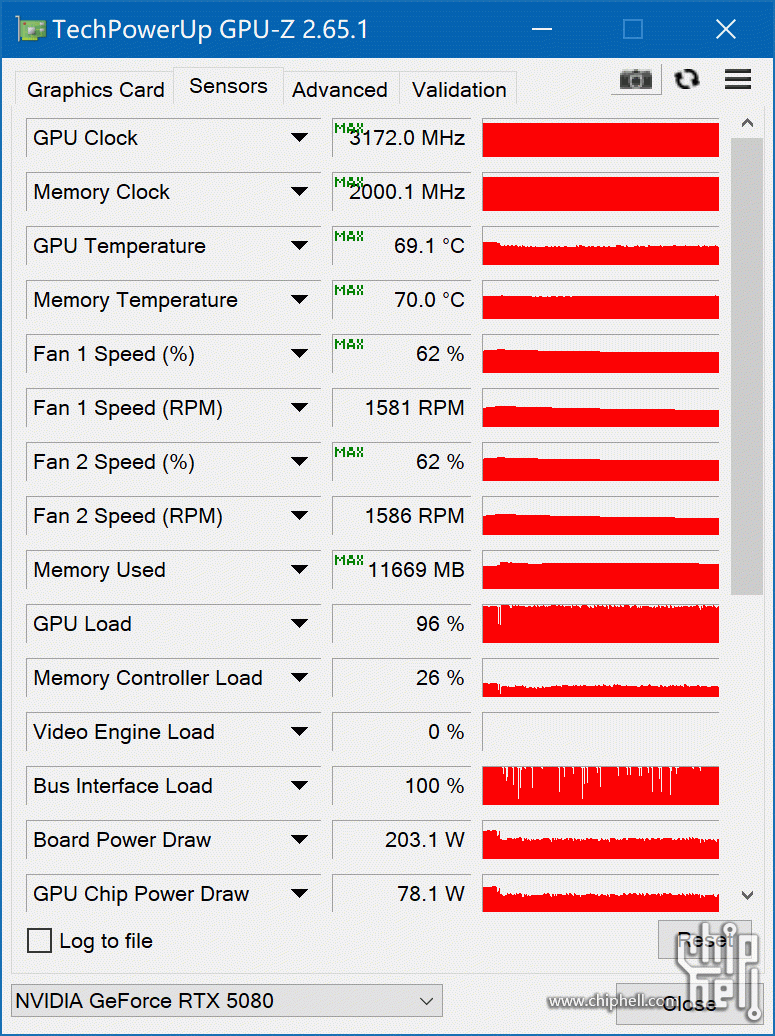This screenshot has width=775, height=1036.
Task: Click the 203.1 W board power value
Action: pyautogui.click(x=425, y=840)
